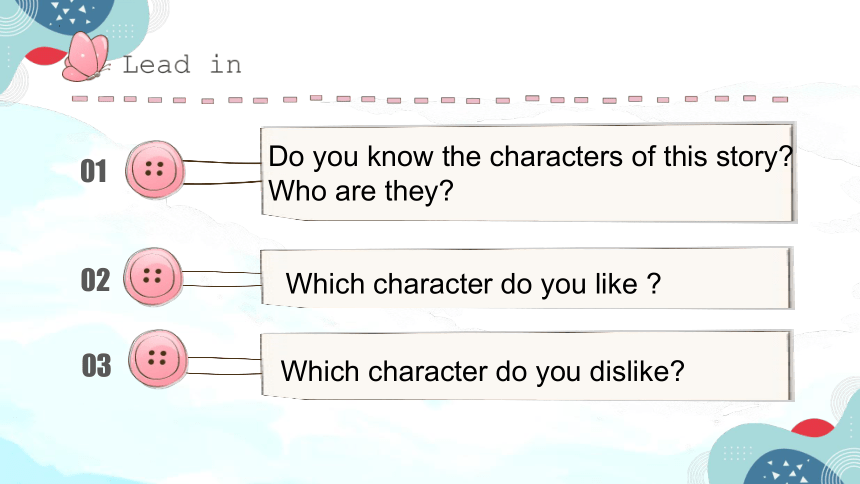Click the pink dashed divider line
This screenshot has width=860, height=484.
click(x=430, y=99)
